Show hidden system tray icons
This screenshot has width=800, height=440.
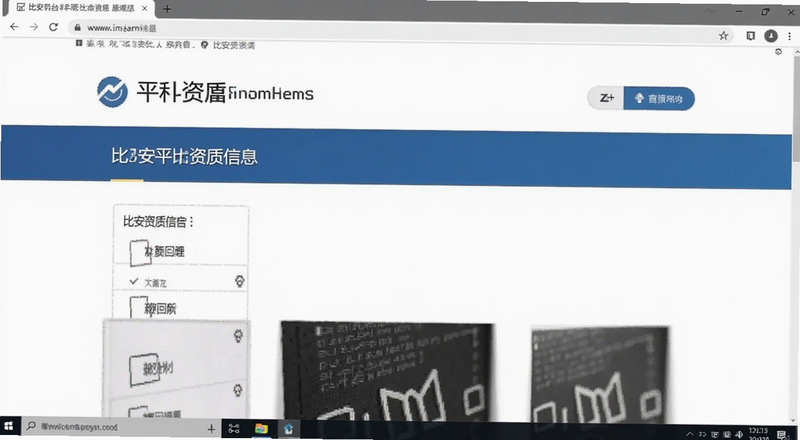click(x=689, y=434)
